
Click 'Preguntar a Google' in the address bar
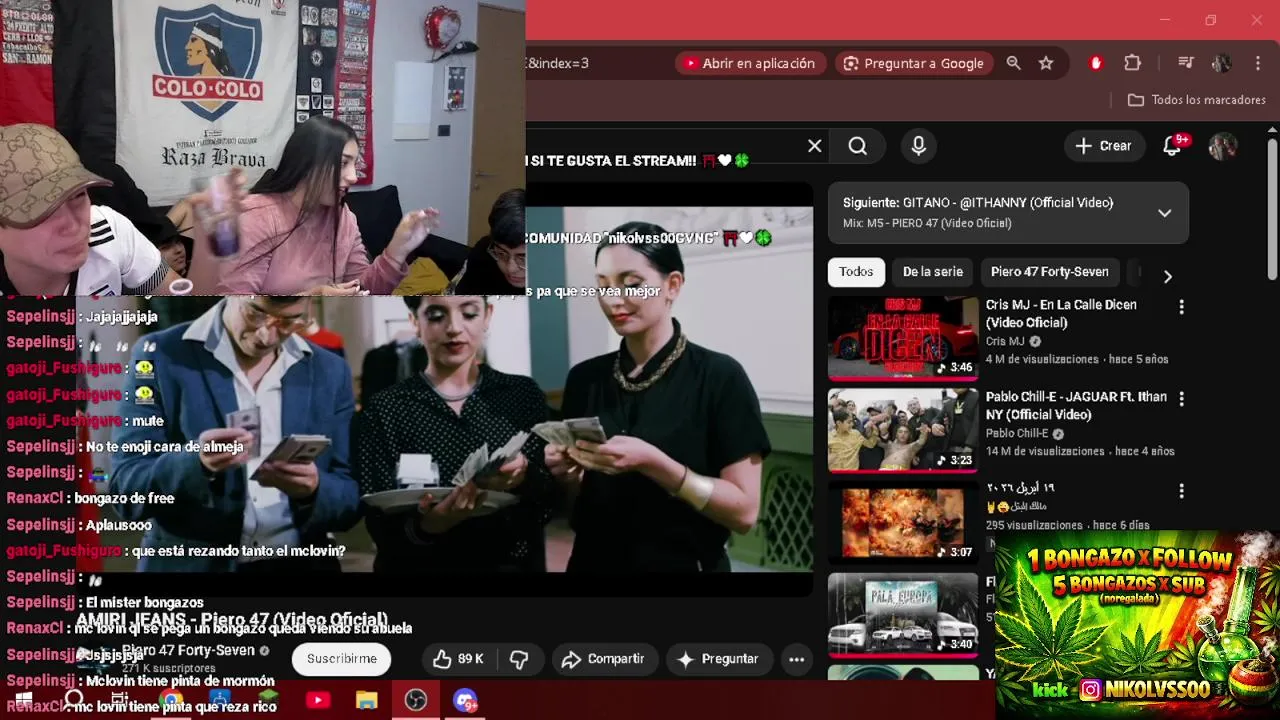[x=913, y=63]
